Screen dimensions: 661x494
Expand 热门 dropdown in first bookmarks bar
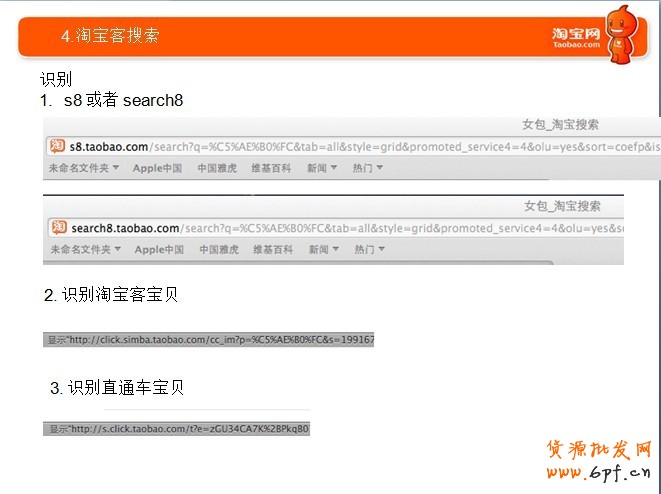point(368,168)
